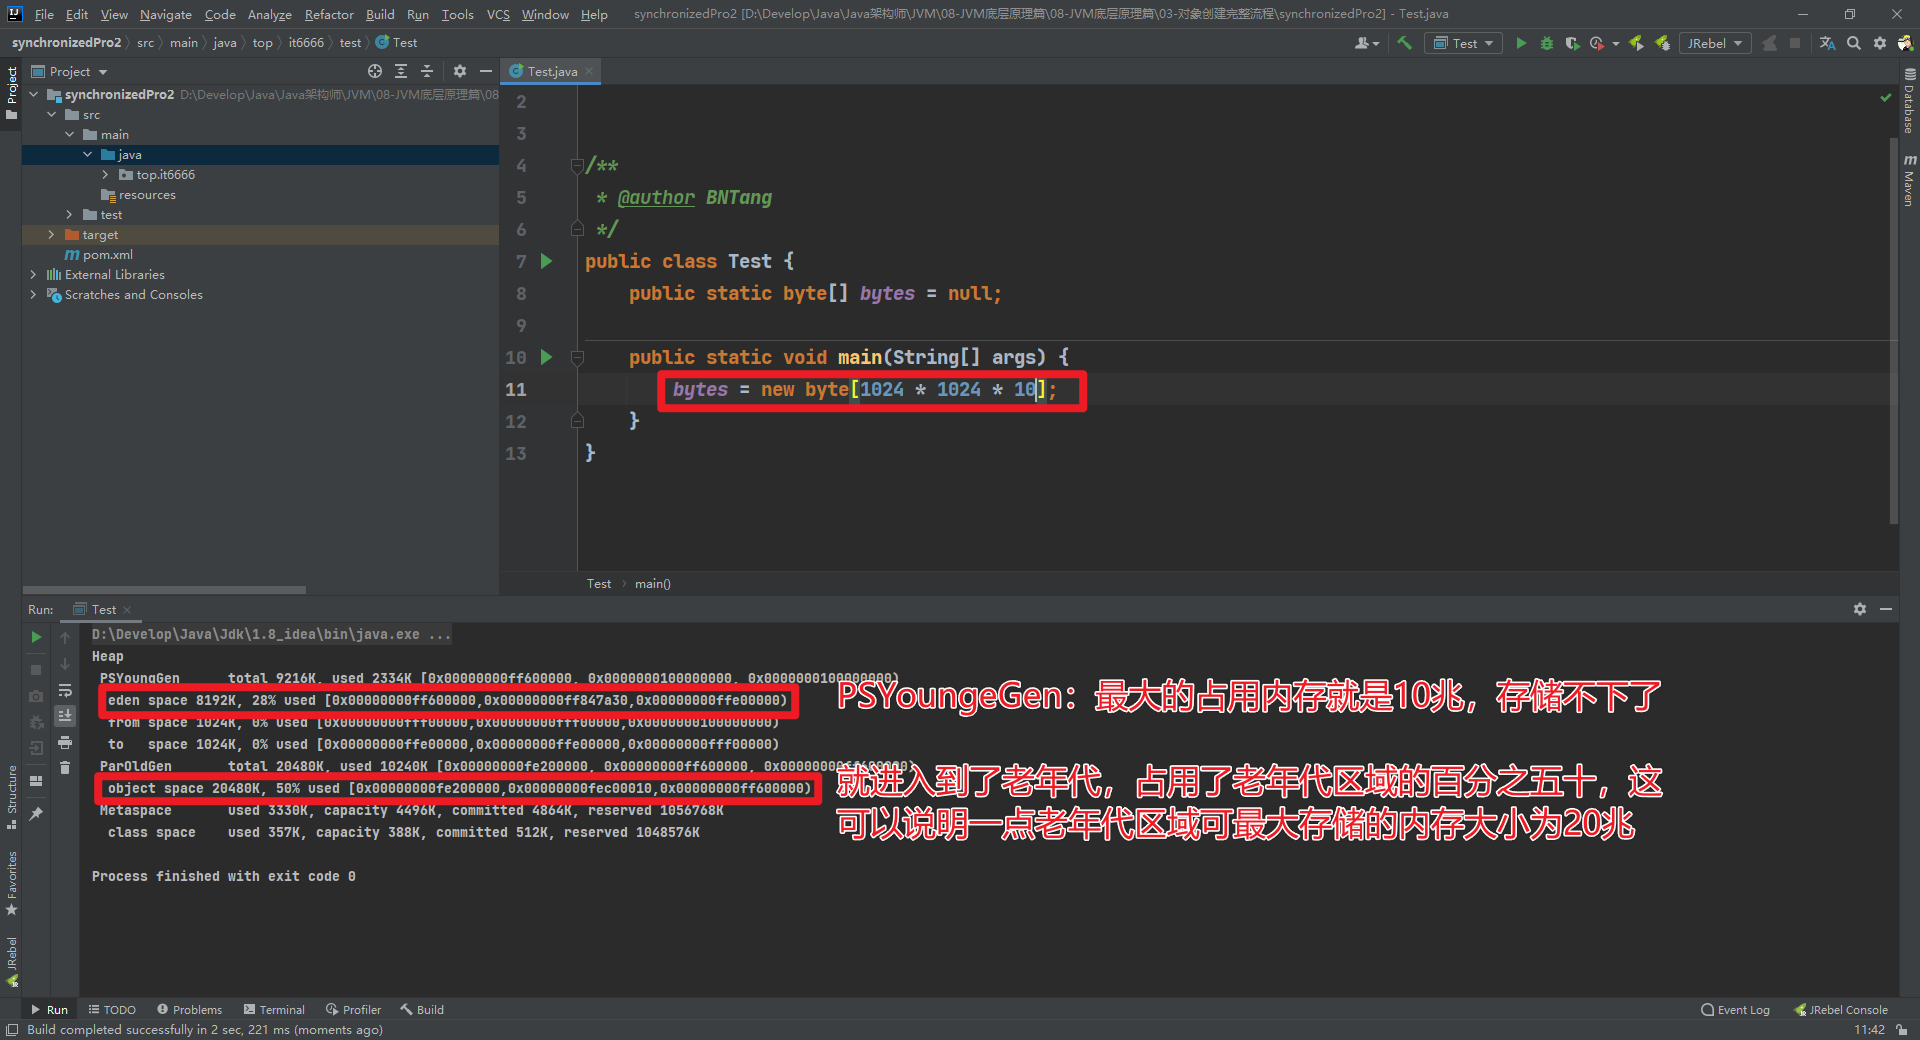The width and height of the screenshot is (1920, 1040).
Task: Open Run panel settings gear
Action: [1860, 609]
